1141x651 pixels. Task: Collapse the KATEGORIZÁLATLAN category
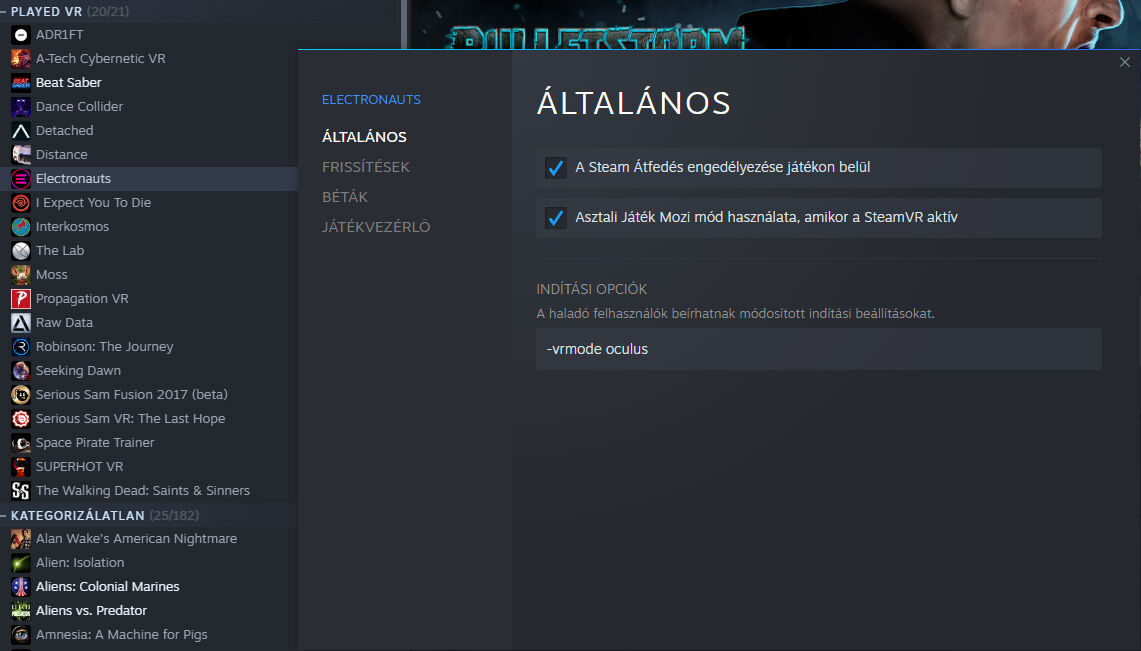[x=4, y=515]
